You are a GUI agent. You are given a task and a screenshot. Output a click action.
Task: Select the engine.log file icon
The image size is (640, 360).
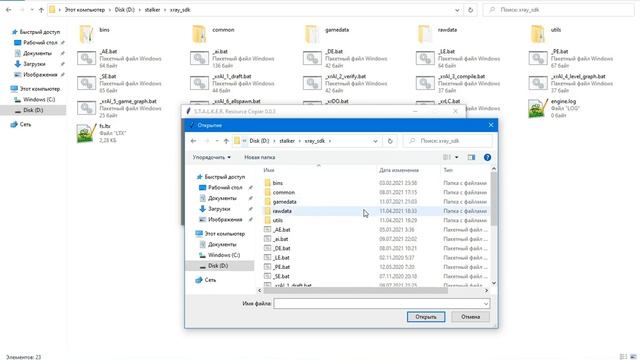coord(538,108)
